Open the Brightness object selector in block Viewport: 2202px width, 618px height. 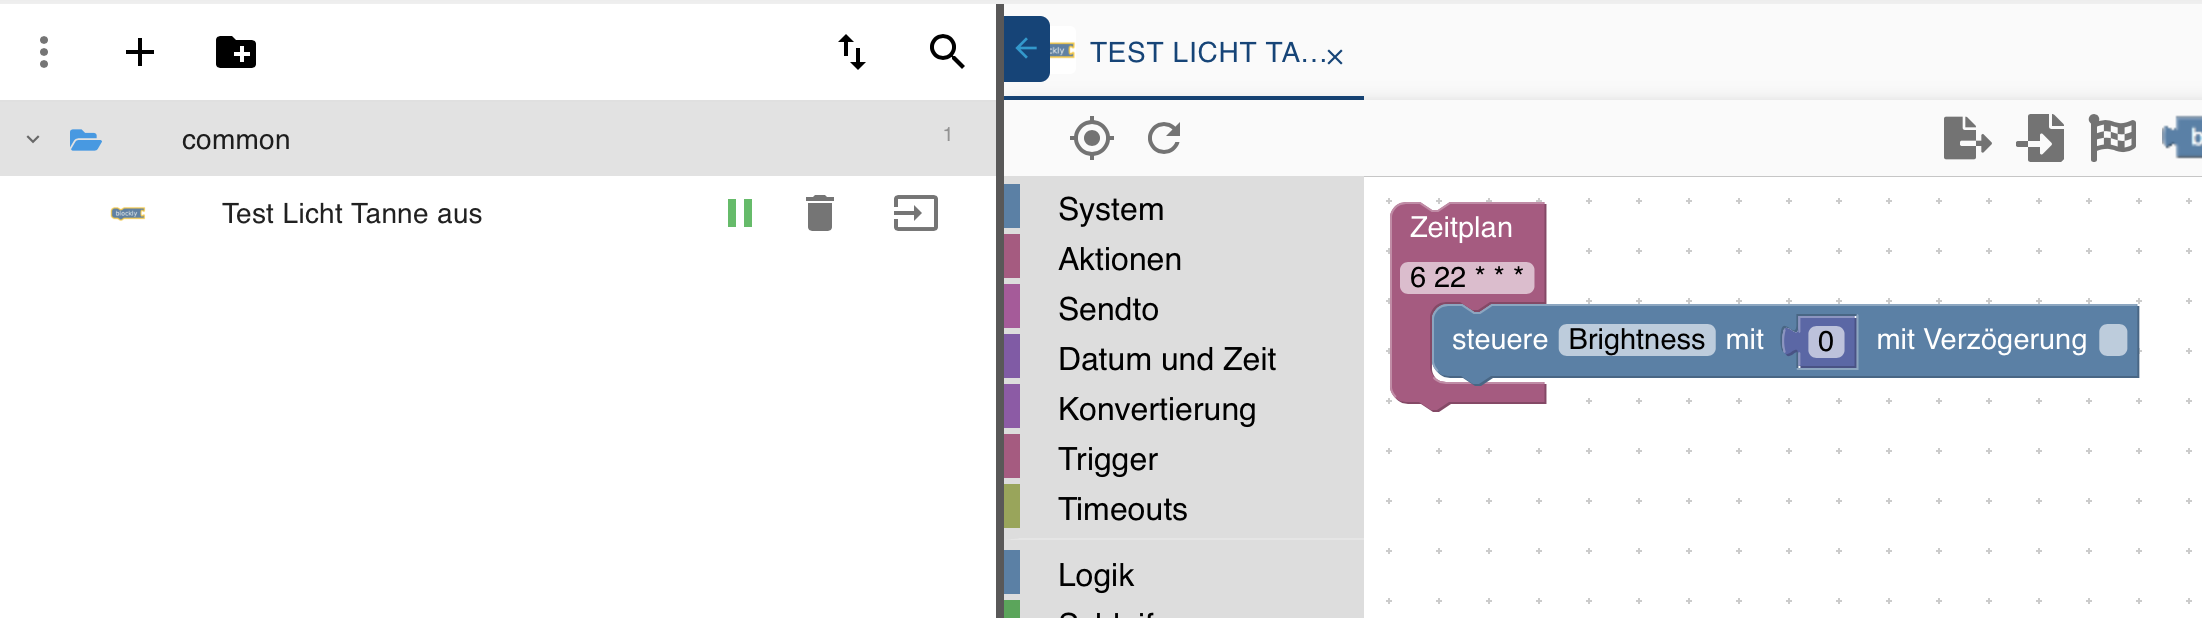point(1636,340)
